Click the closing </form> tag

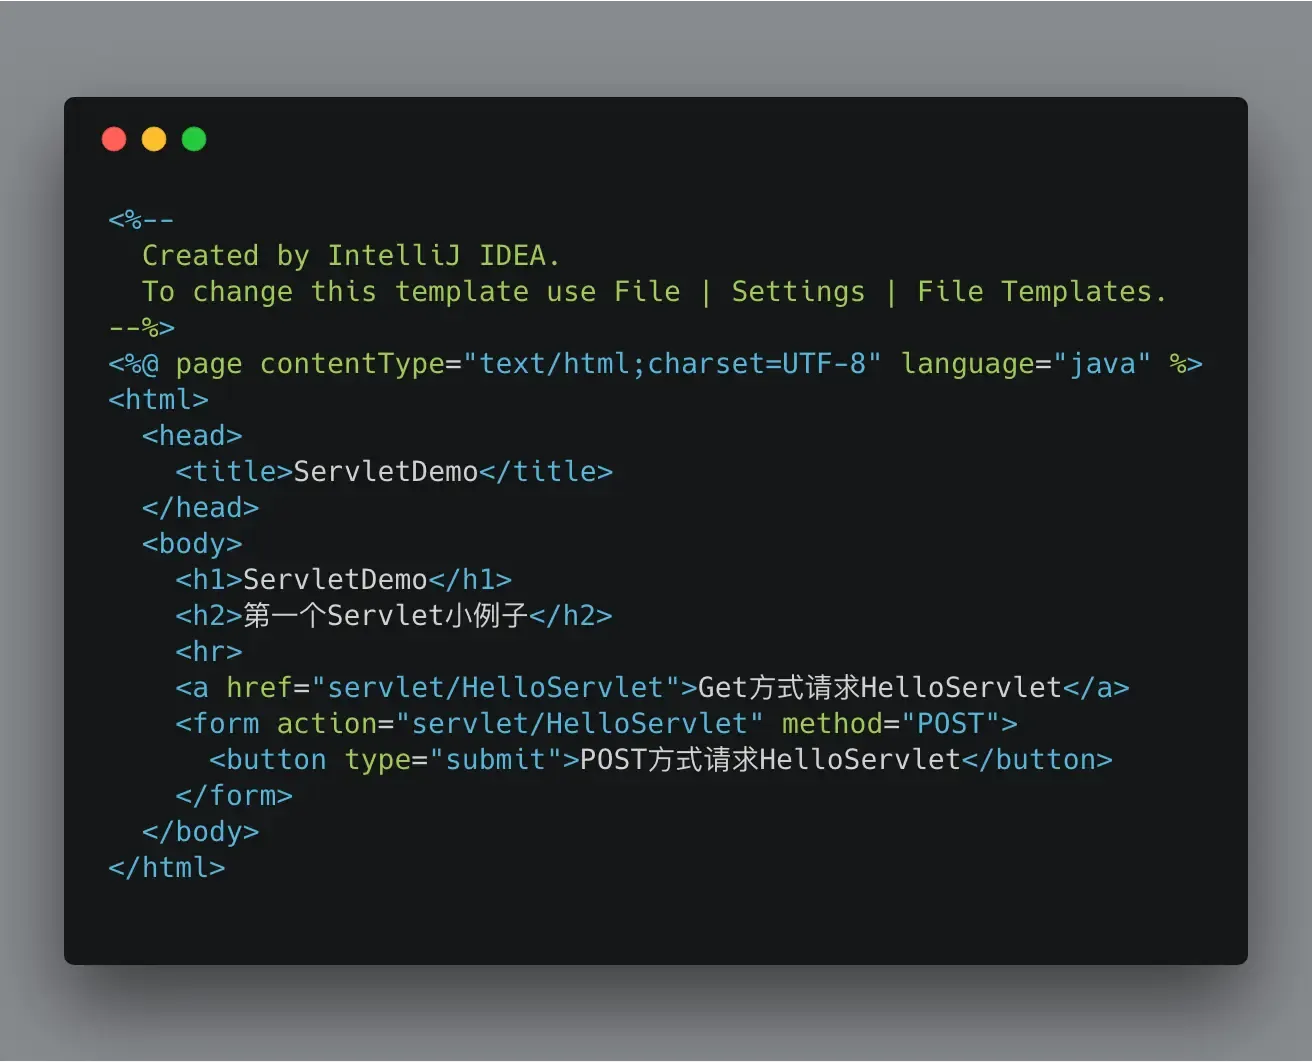[234, 796]
